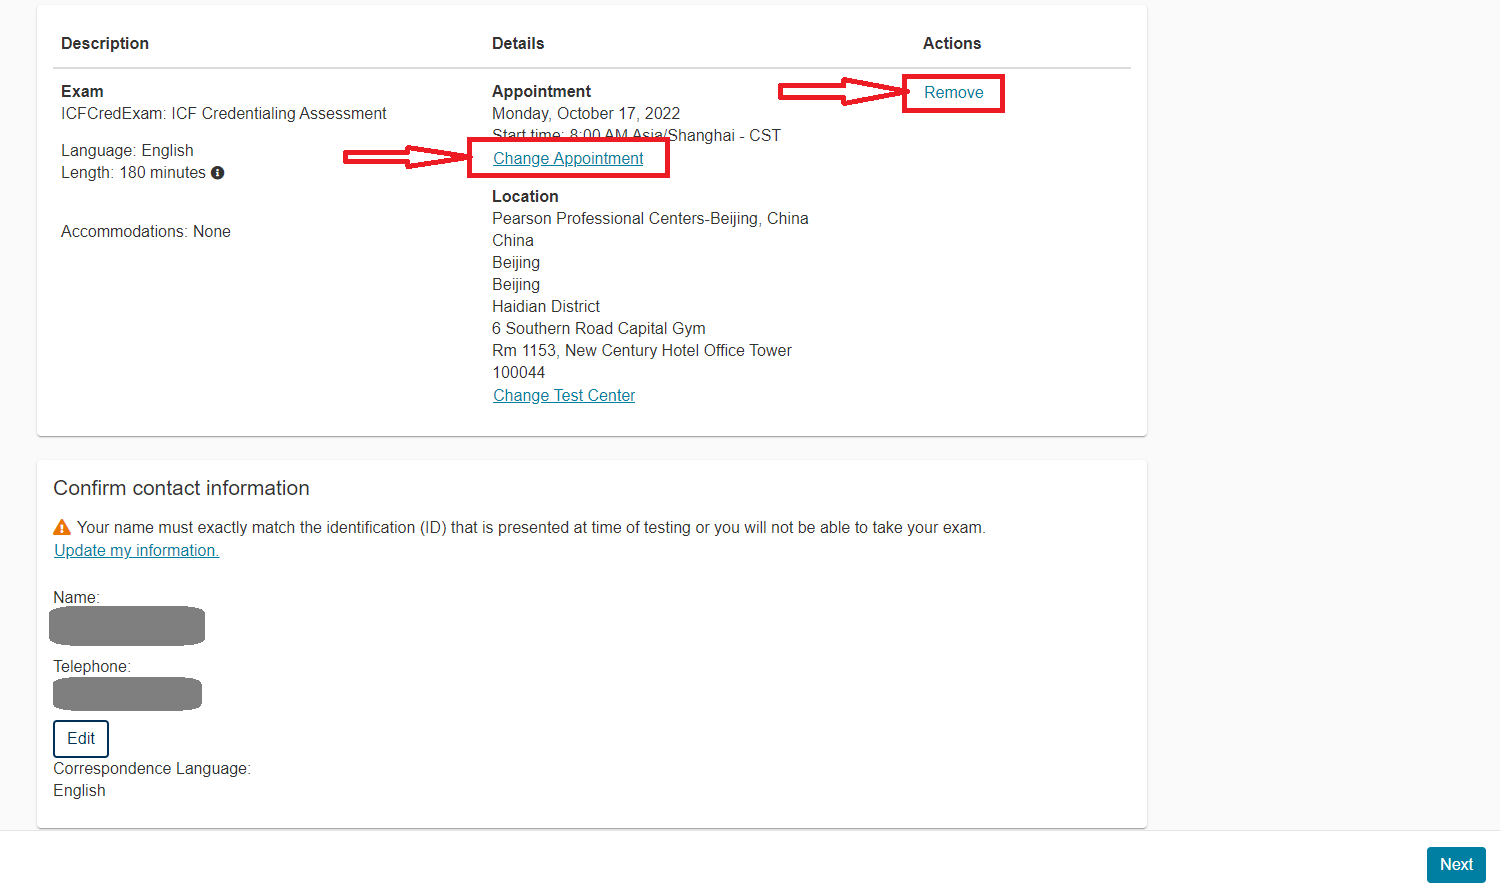The width and height of the screenshot is (1500, 890).
Task: Click the orange warning triangle icon
Action: (x=62, y=527)
